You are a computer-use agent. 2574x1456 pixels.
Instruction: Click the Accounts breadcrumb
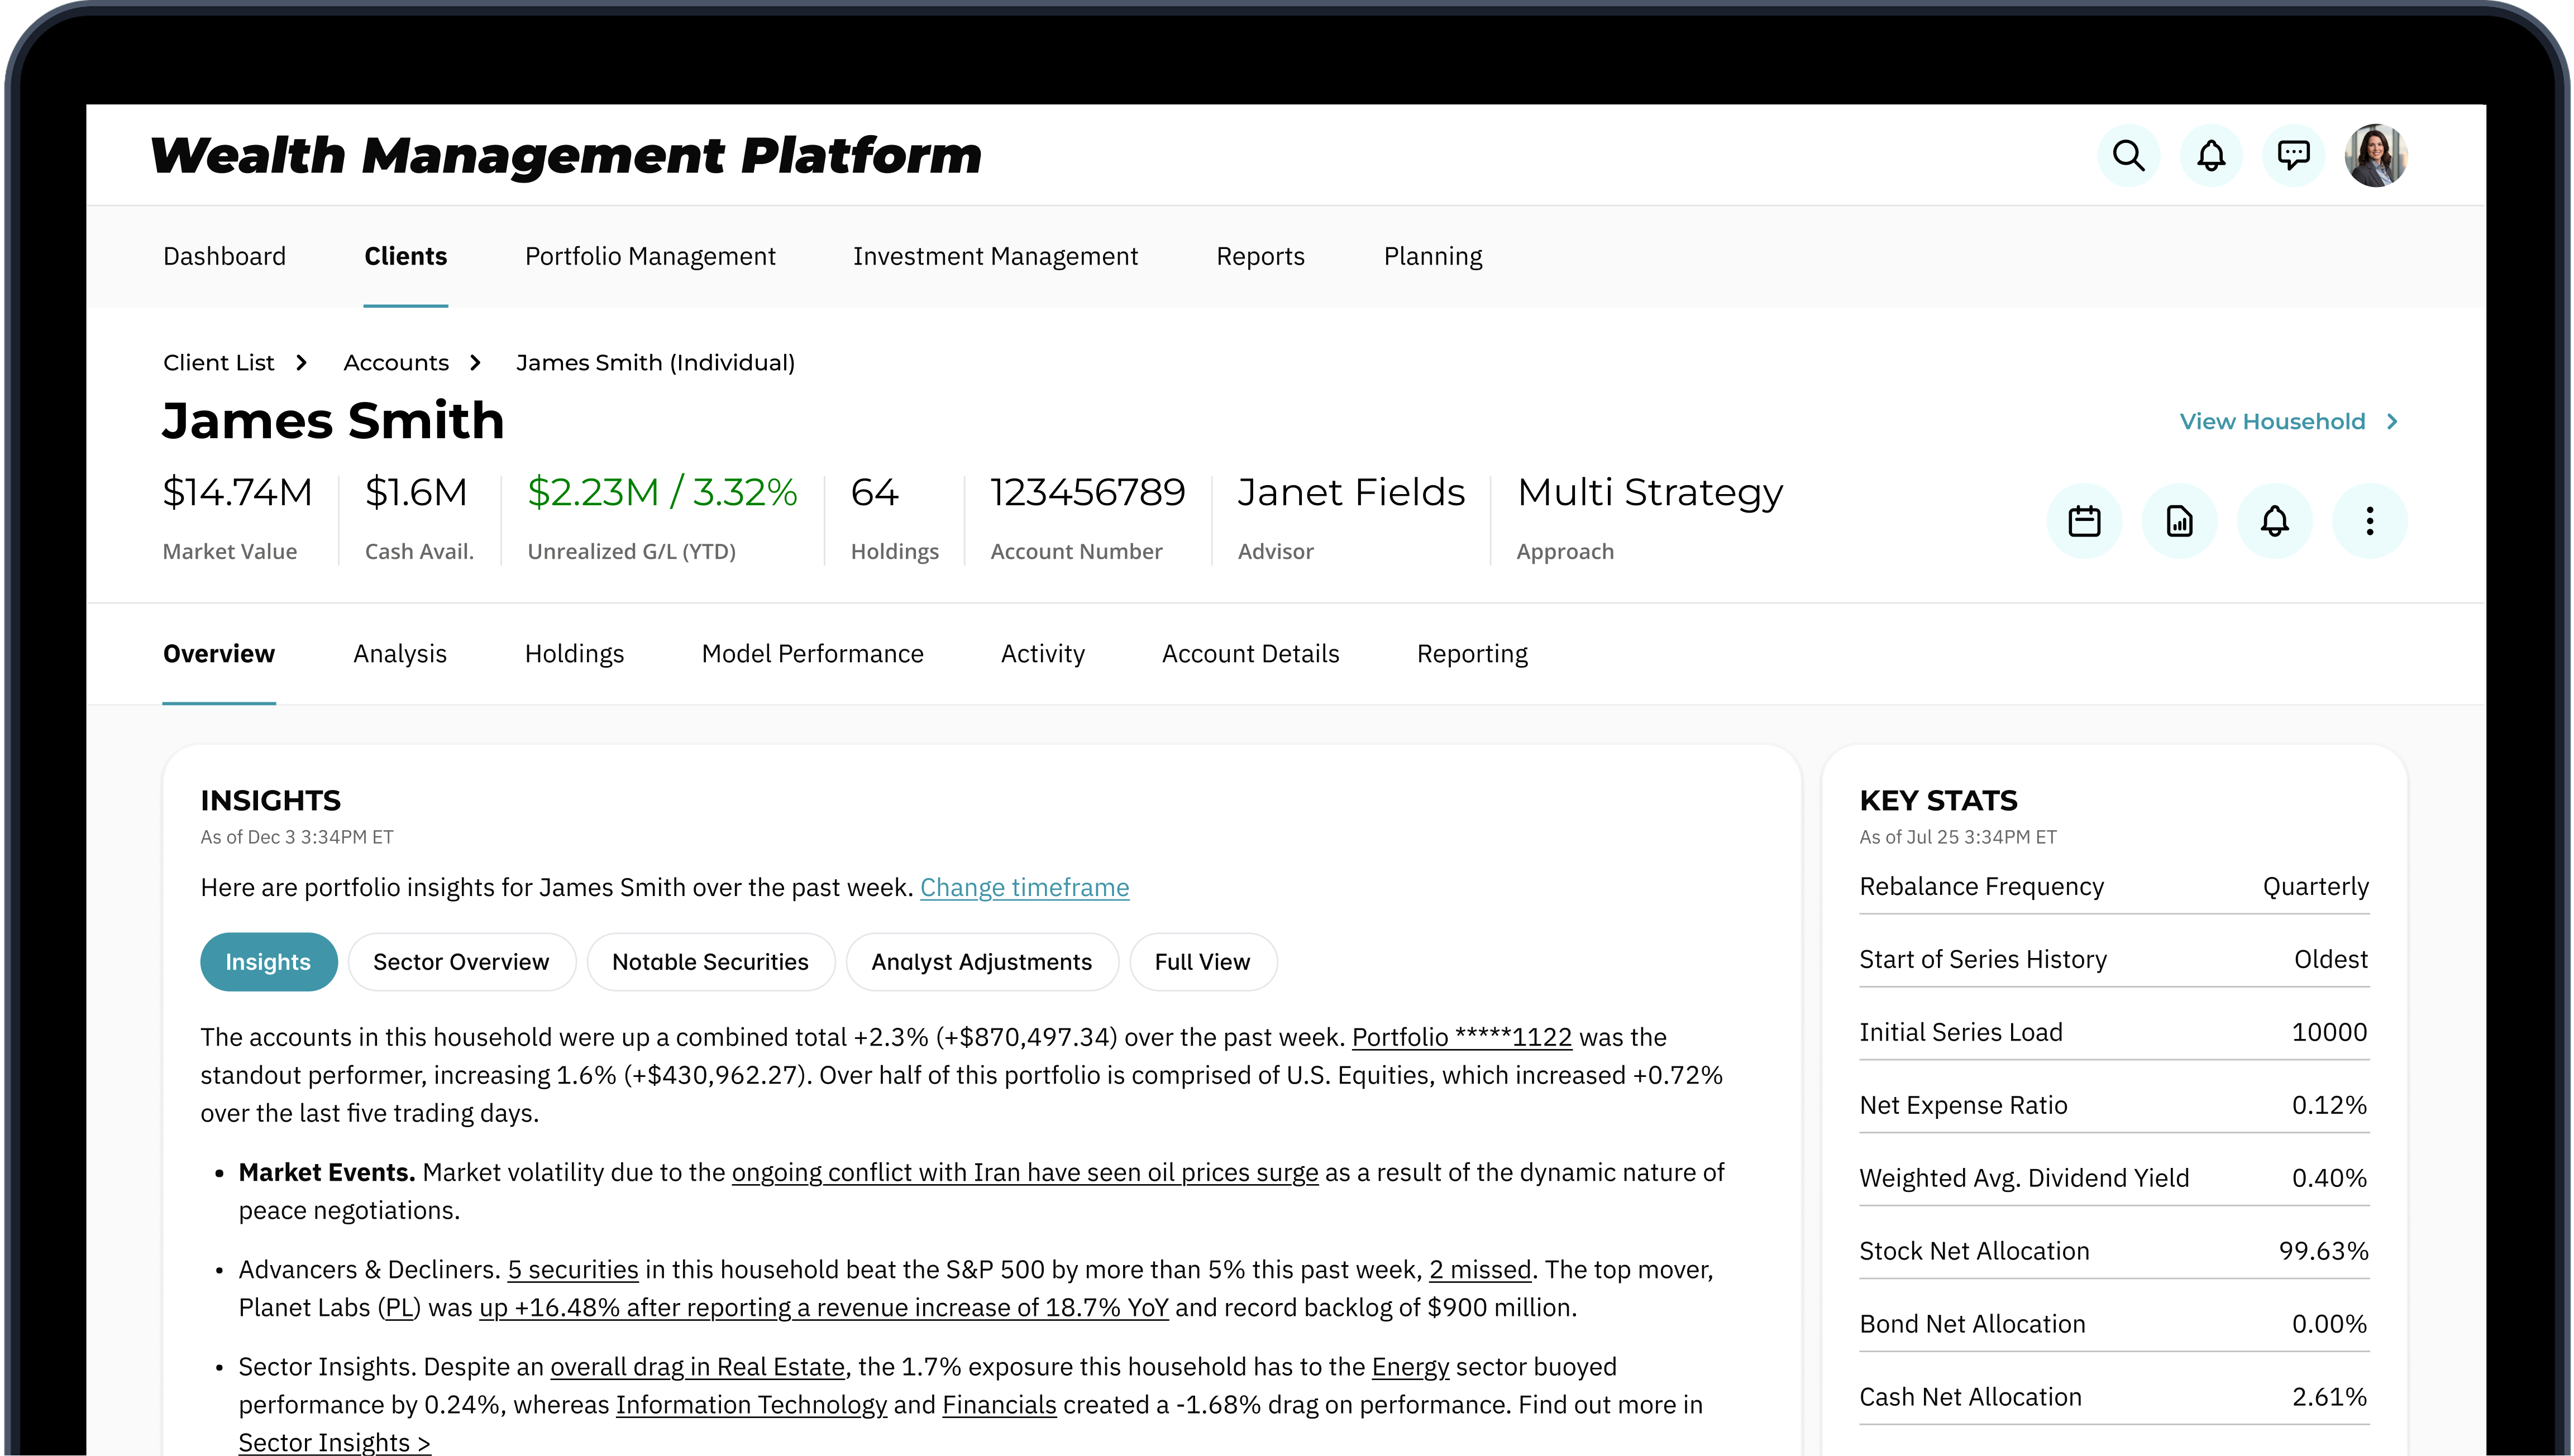tap(396, 362)
